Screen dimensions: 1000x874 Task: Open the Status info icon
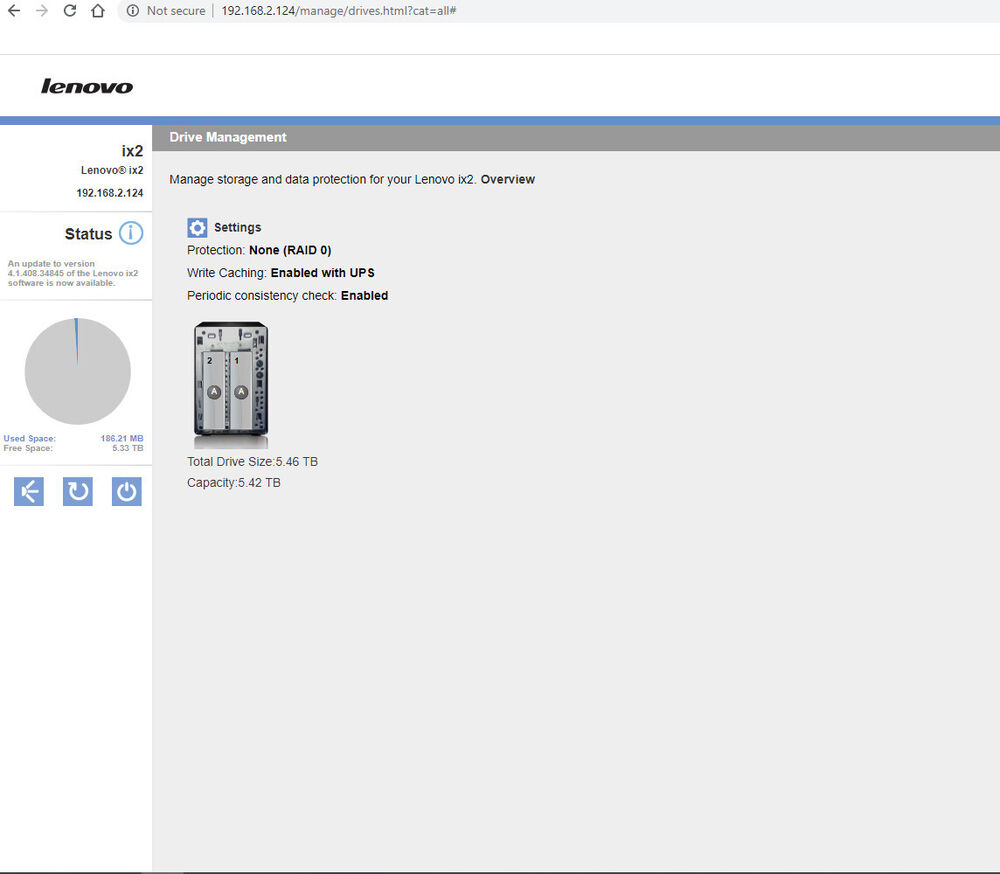click(x=131, y=233)
